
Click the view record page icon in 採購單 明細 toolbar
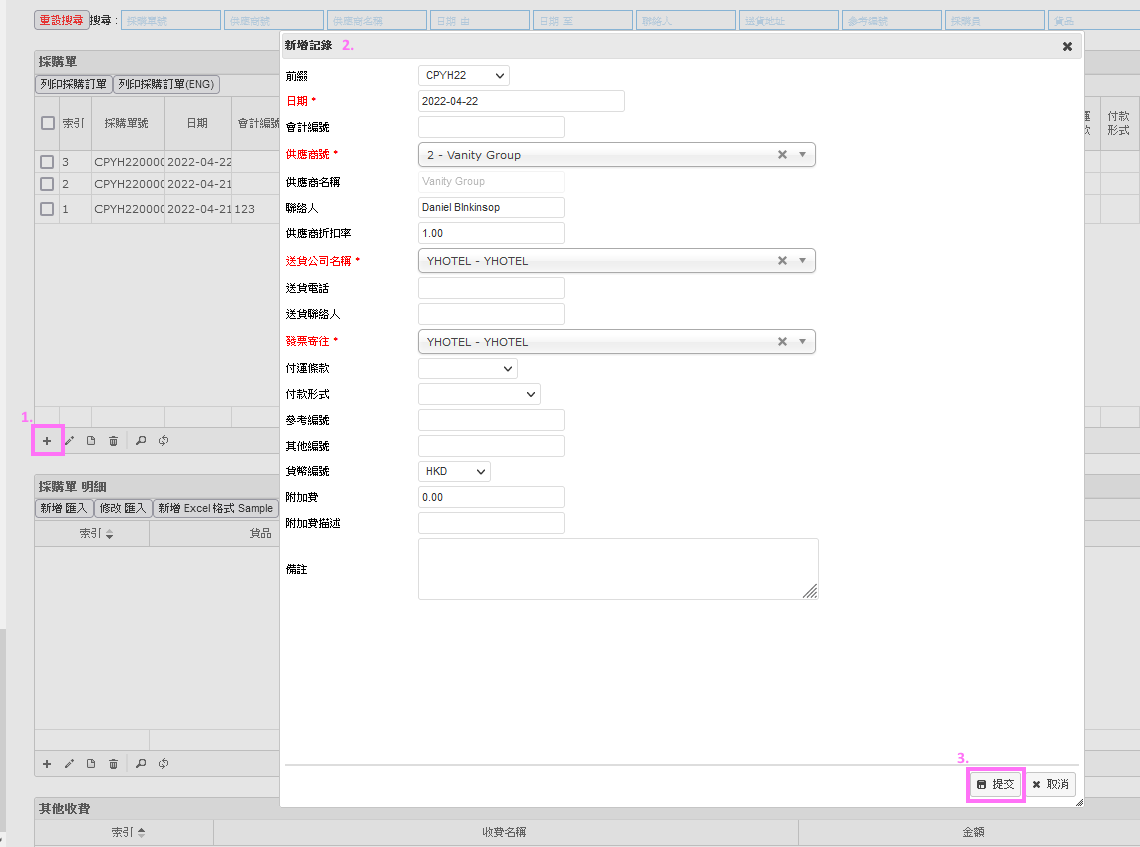(91, 764)
